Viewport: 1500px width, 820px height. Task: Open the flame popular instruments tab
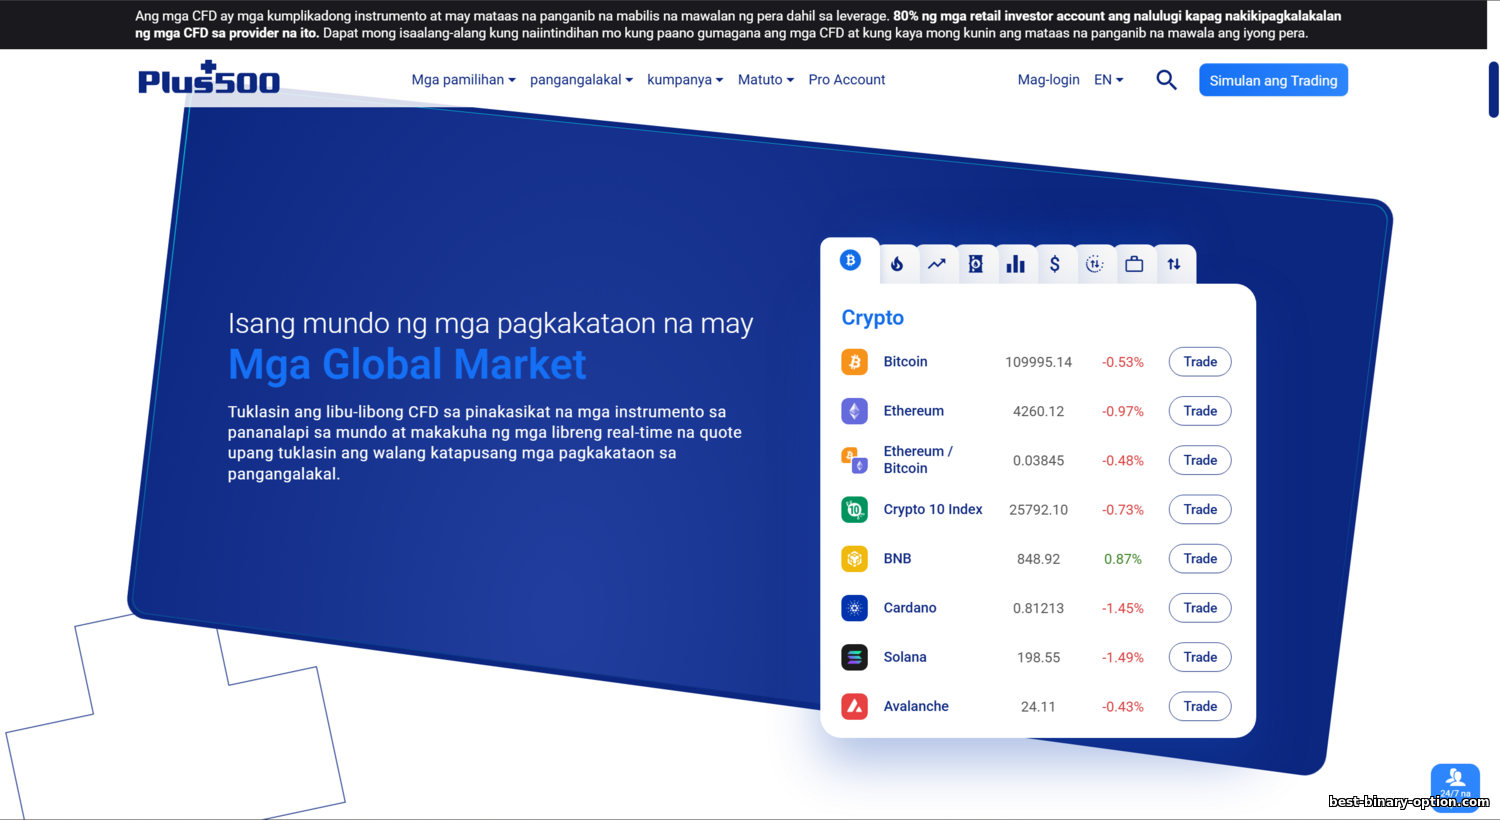[897, 264]
